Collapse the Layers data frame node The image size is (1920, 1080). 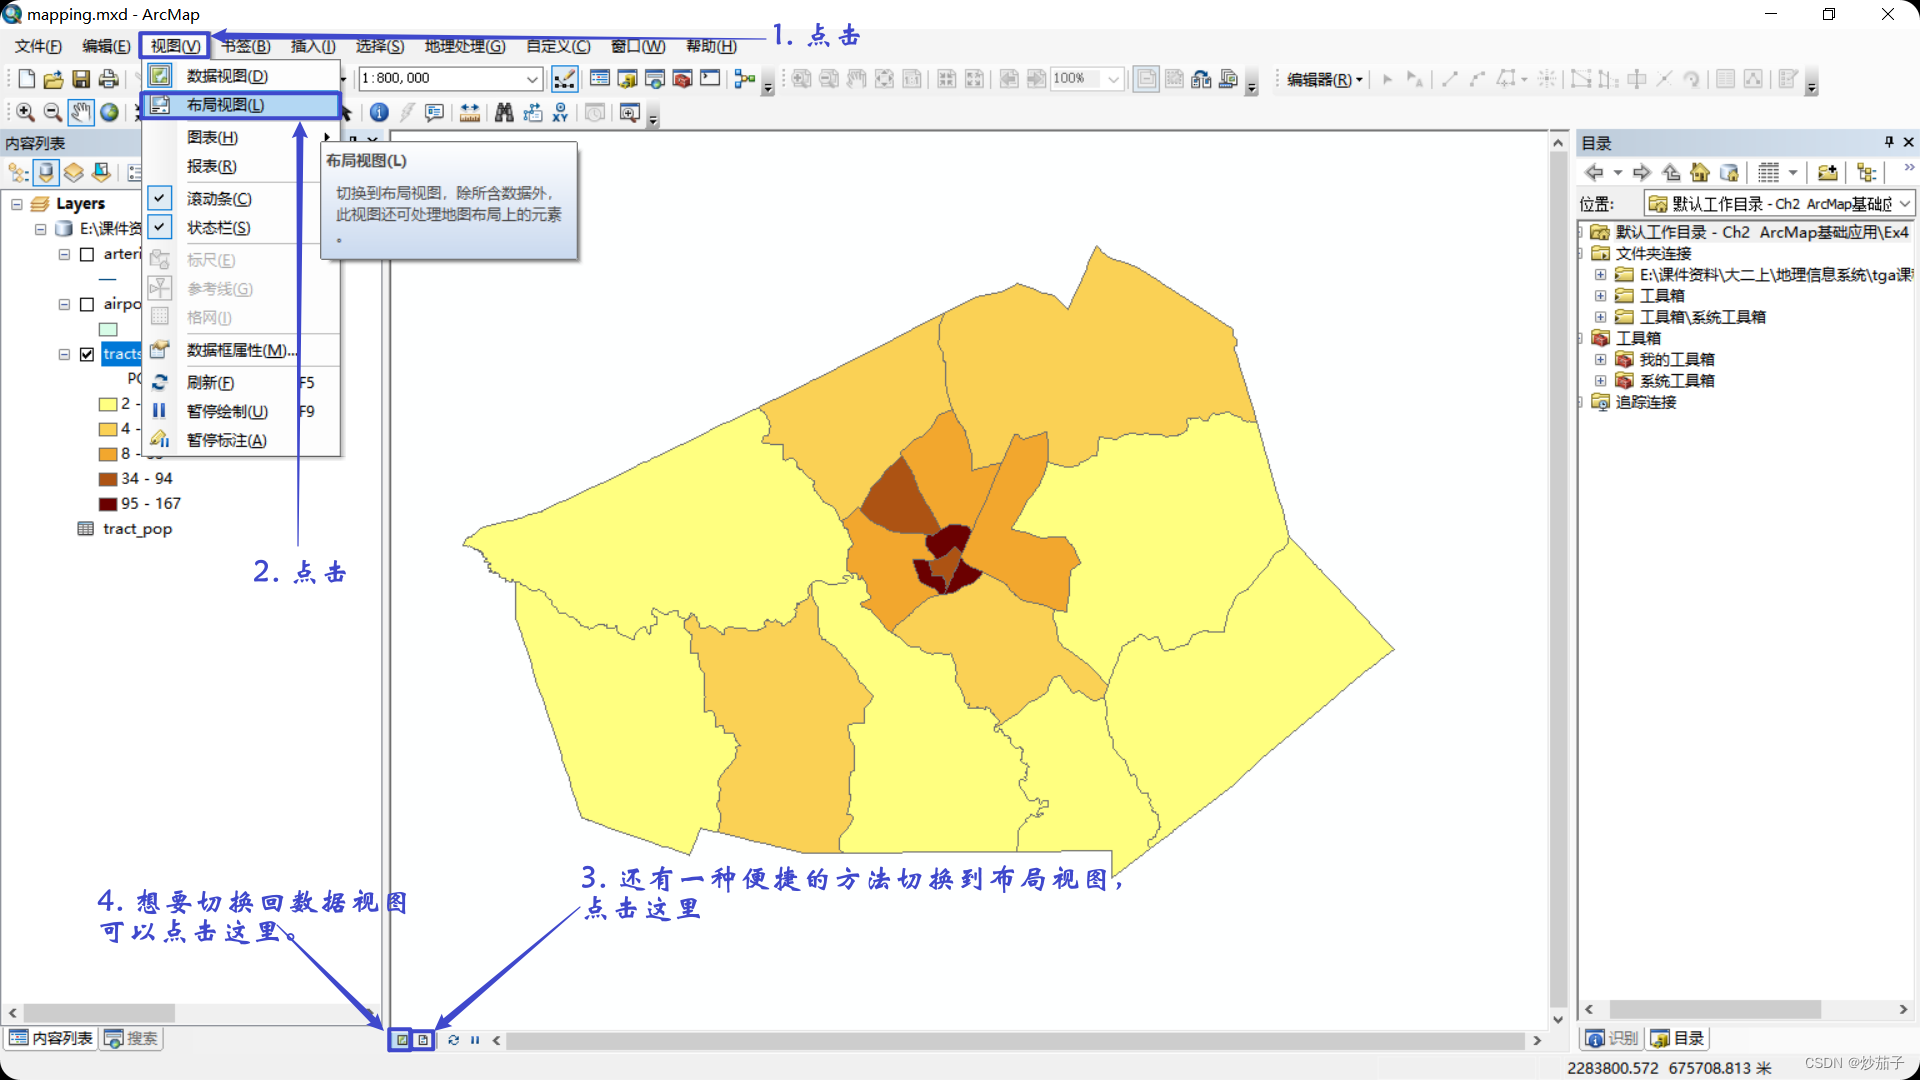[x=16, y=204]
